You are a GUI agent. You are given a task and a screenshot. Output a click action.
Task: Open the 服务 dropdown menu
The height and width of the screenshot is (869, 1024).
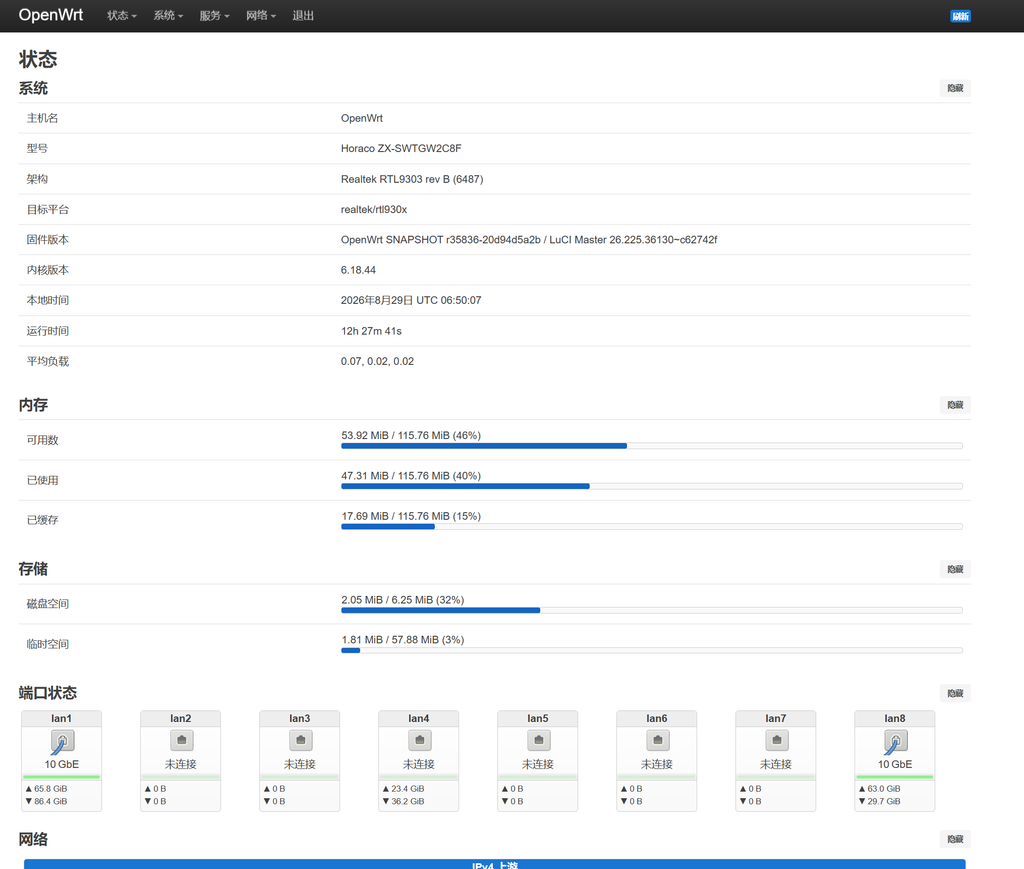[214, 16]
